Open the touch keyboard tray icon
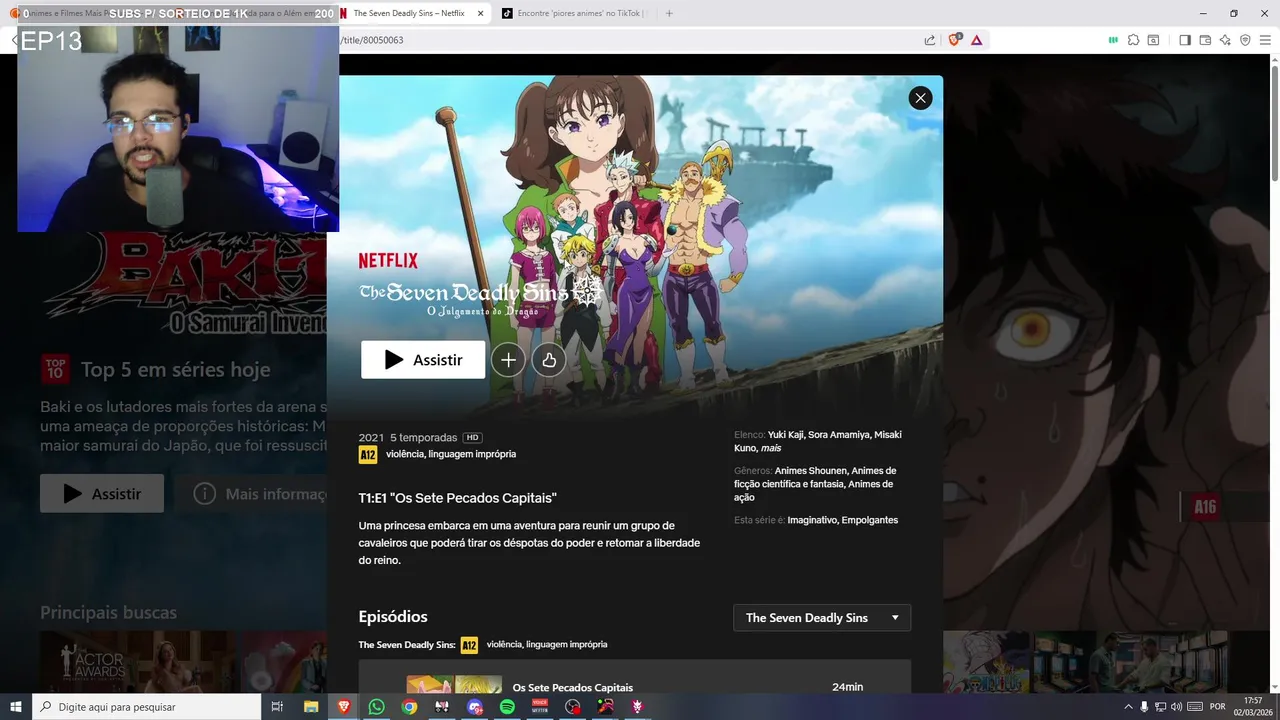 point(1195,706)
